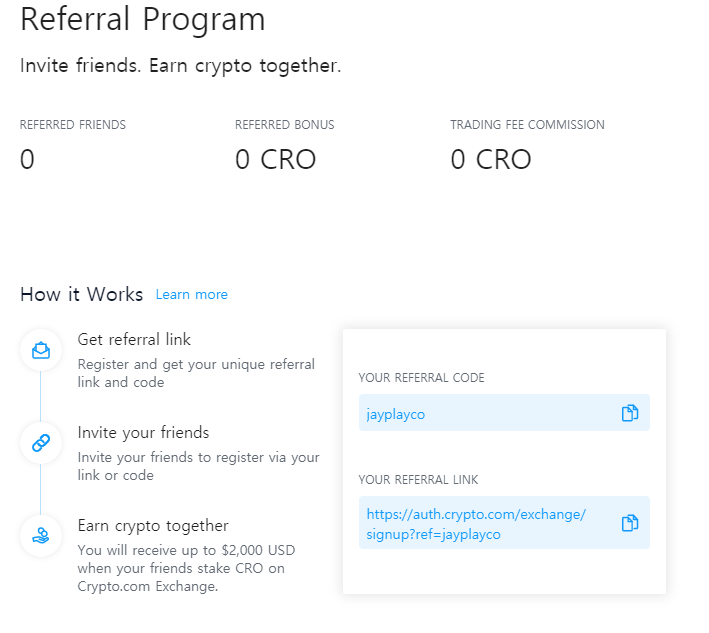Click the 'Invite your friends' step title

(143, 433)
